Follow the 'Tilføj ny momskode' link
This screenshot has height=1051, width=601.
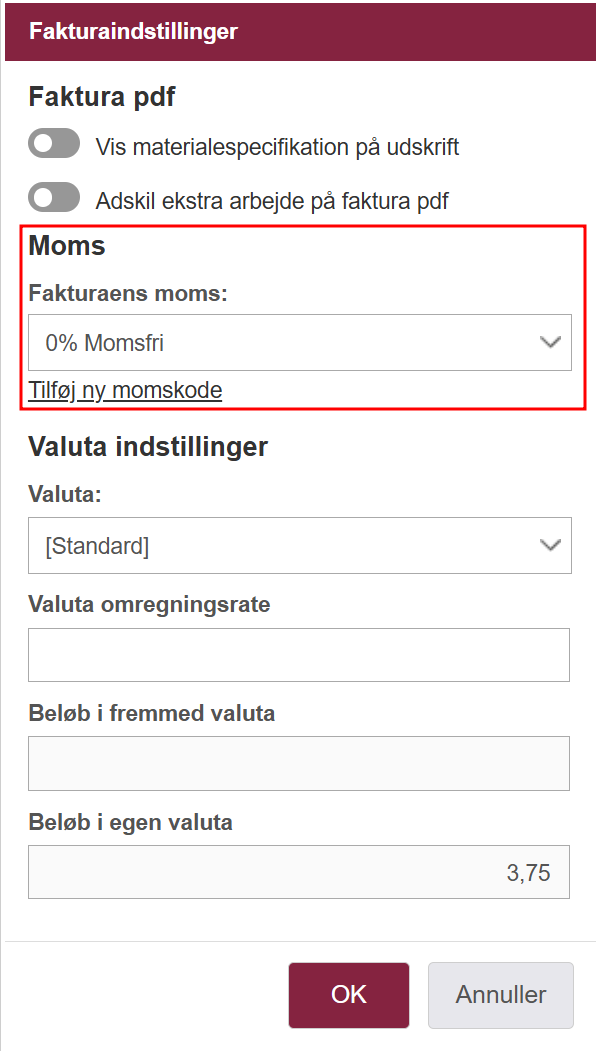tap(125, 390)
